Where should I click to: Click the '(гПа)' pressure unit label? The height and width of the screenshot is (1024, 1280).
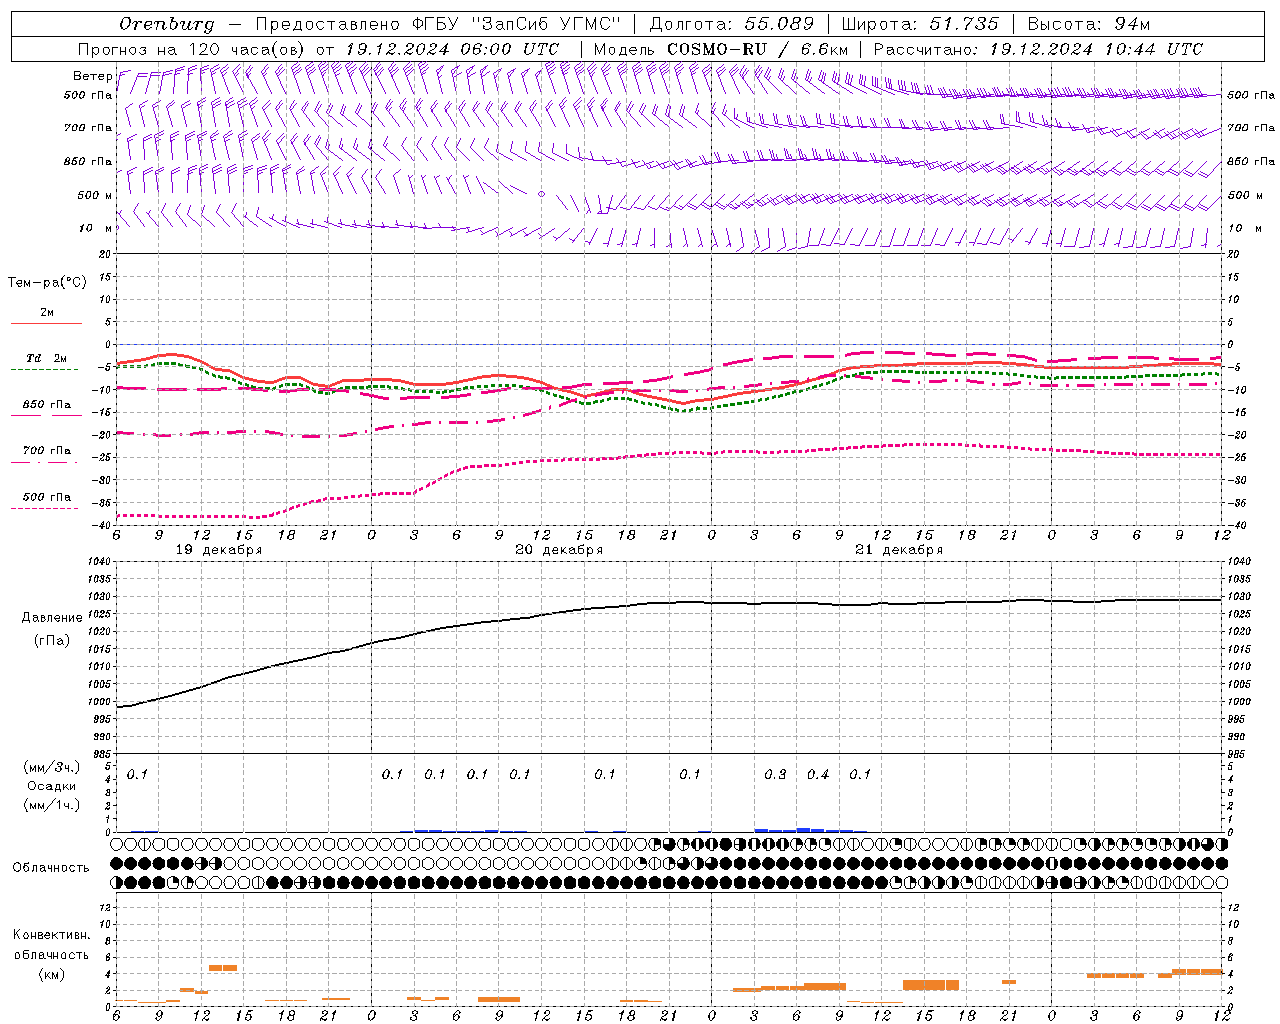pyautogui.click(x=51, y=641)
